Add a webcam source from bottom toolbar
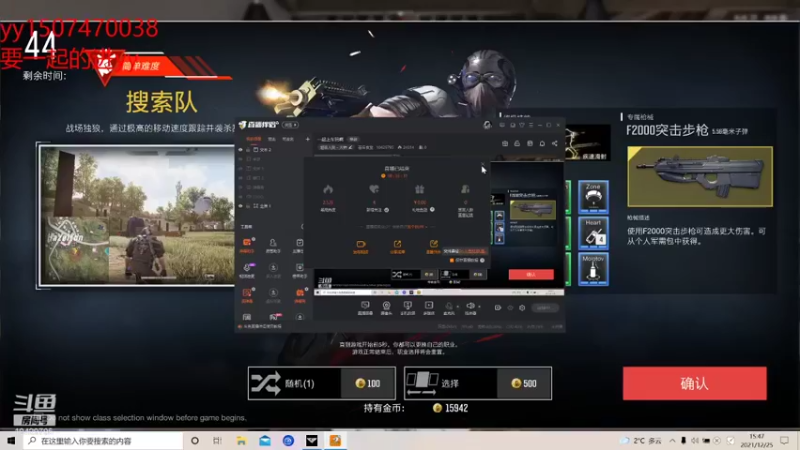Viewport: 800px width, 450px height. pyautogui.click(x=386, y=308)
